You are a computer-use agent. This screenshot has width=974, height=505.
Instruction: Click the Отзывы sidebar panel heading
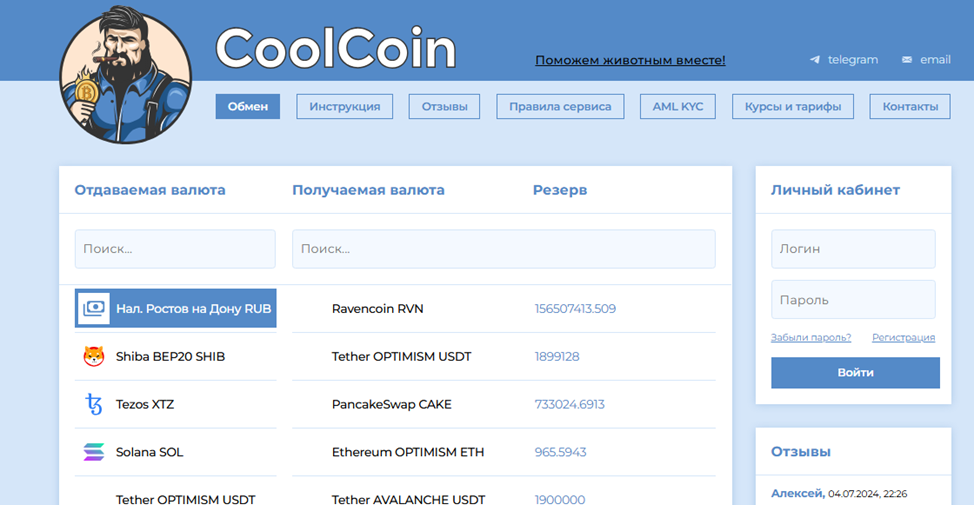pyautogui.click(x=801, y=452)
